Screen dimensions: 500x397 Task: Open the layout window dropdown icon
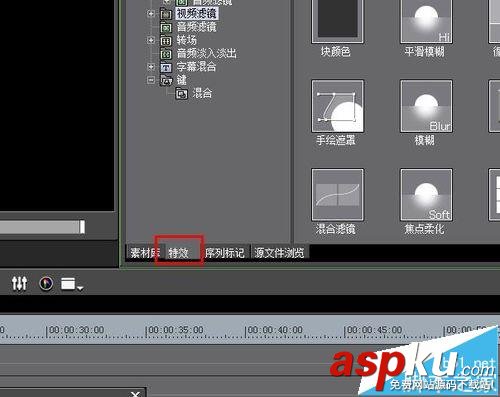point(72,284)
